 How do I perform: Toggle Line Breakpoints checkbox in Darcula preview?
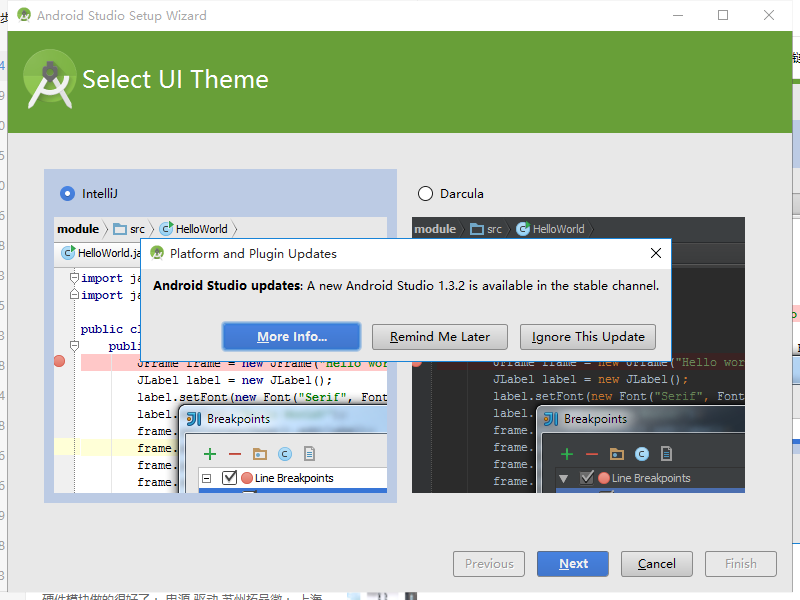[x=587, y=478]
